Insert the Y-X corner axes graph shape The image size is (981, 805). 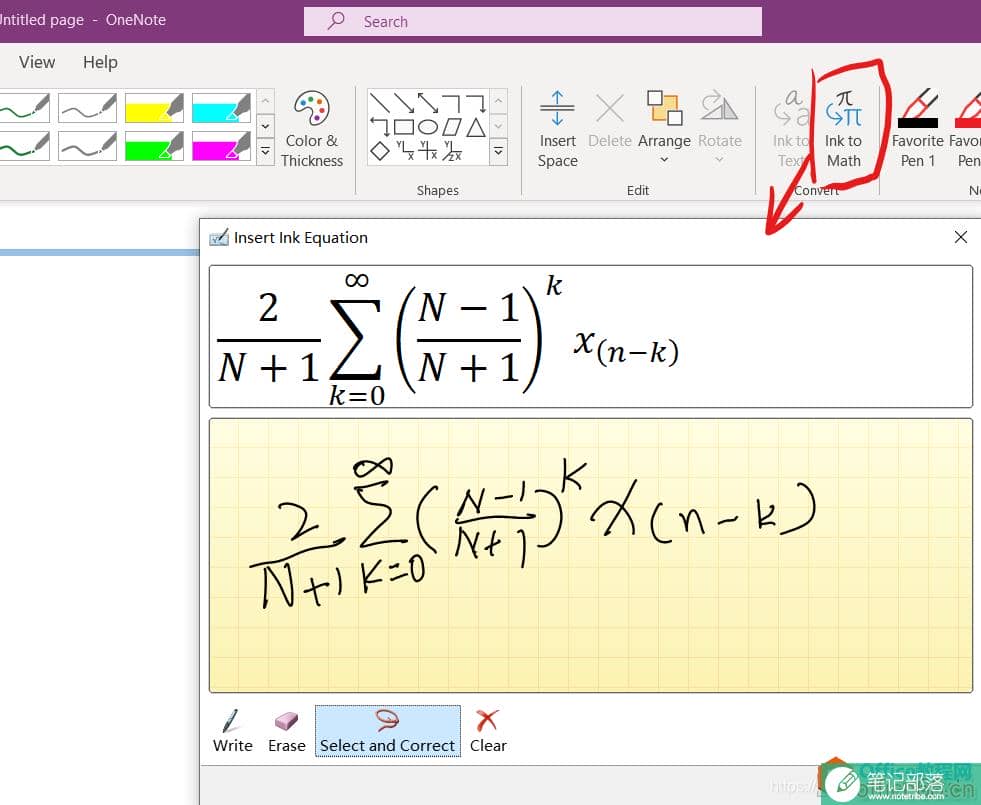[x=404, y=151]
